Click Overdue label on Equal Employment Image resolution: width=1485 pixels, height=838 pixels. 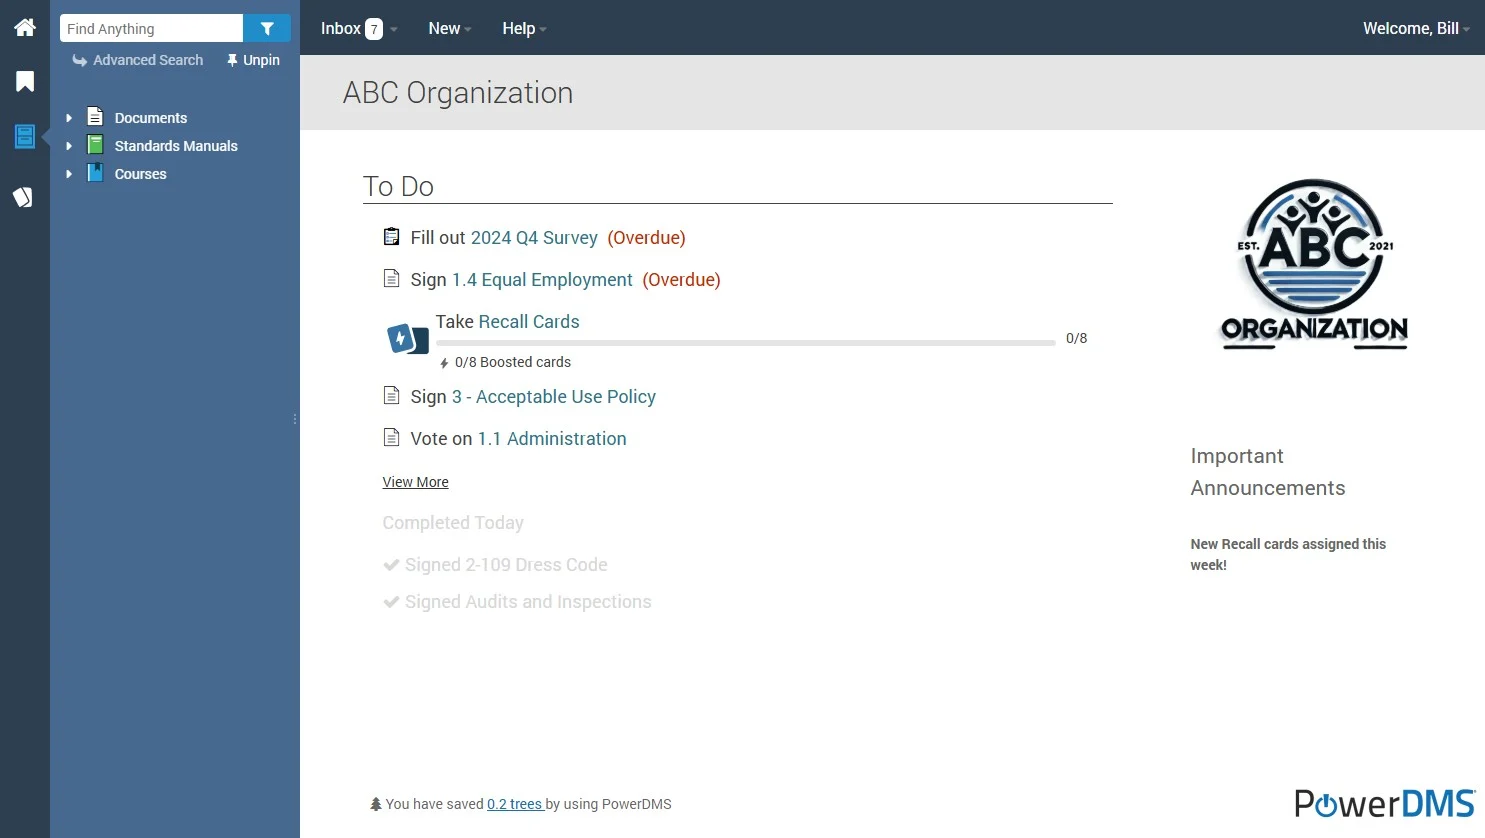(681, 279)
